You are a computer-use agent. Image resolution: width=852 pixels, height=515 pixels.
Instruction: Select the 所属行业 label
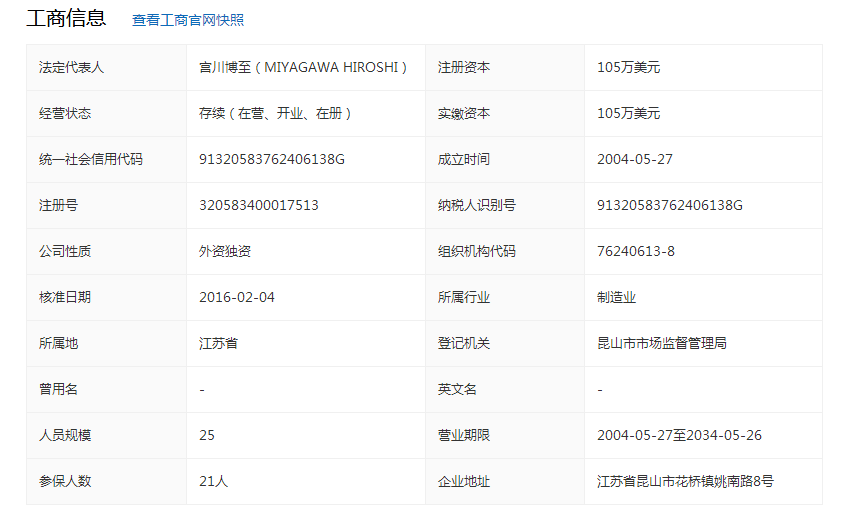tap(464, 297)
